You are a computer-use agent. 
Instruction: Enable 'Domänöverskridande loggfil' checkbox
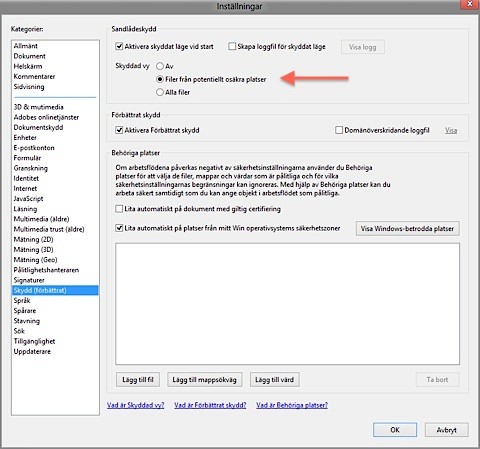pyautogui.click(x=339, y=130)
